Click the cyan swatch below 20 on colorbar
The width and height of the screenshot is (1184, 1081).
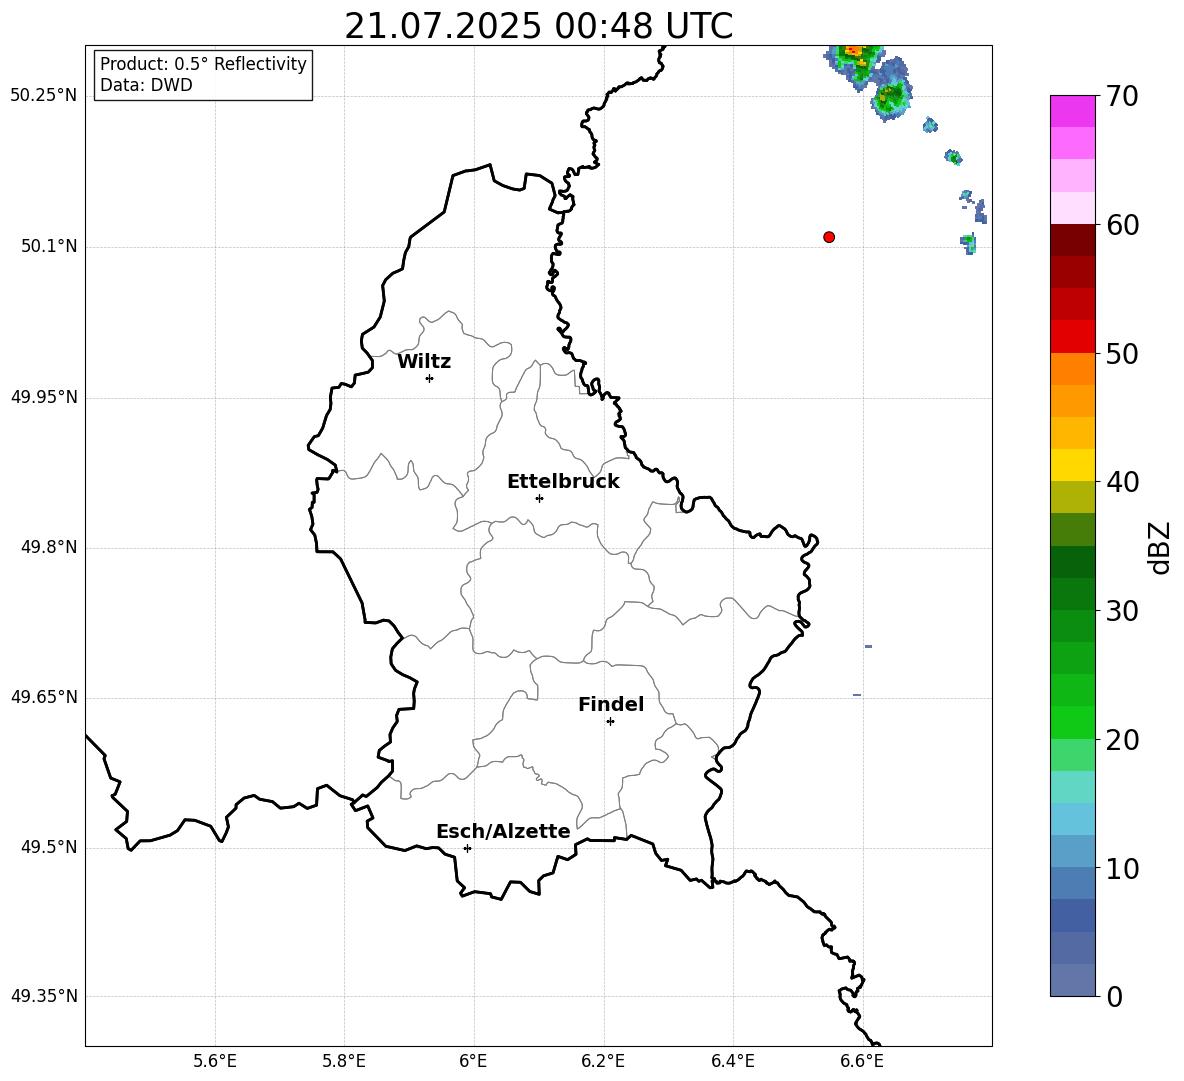click(x=1072, y=787)
